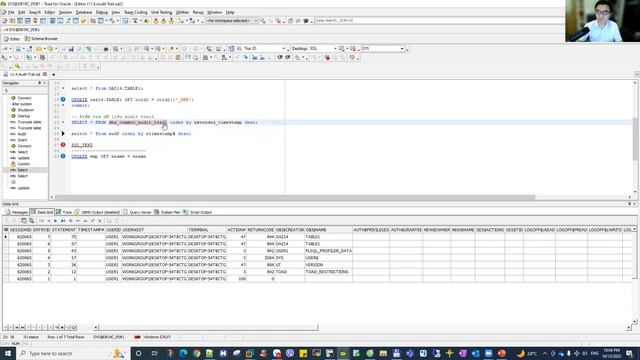Open the Help menu
This screenshot has width=640, height=360.
230,12
